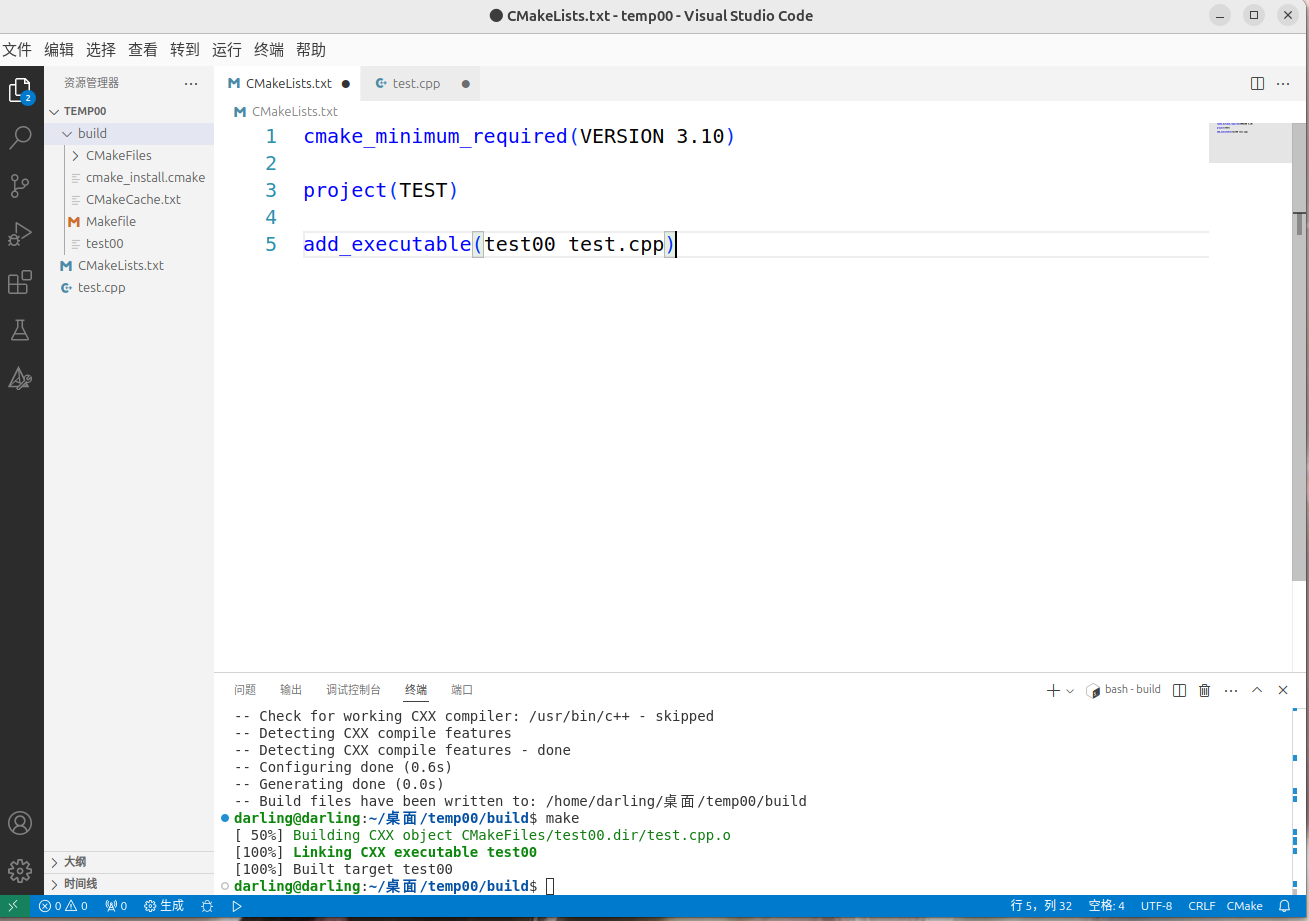This screenshot has width=1309, height=921.
Task: Open new terminal dropdown arrow
Action: pyautogui.click(x=1070, y=691)
